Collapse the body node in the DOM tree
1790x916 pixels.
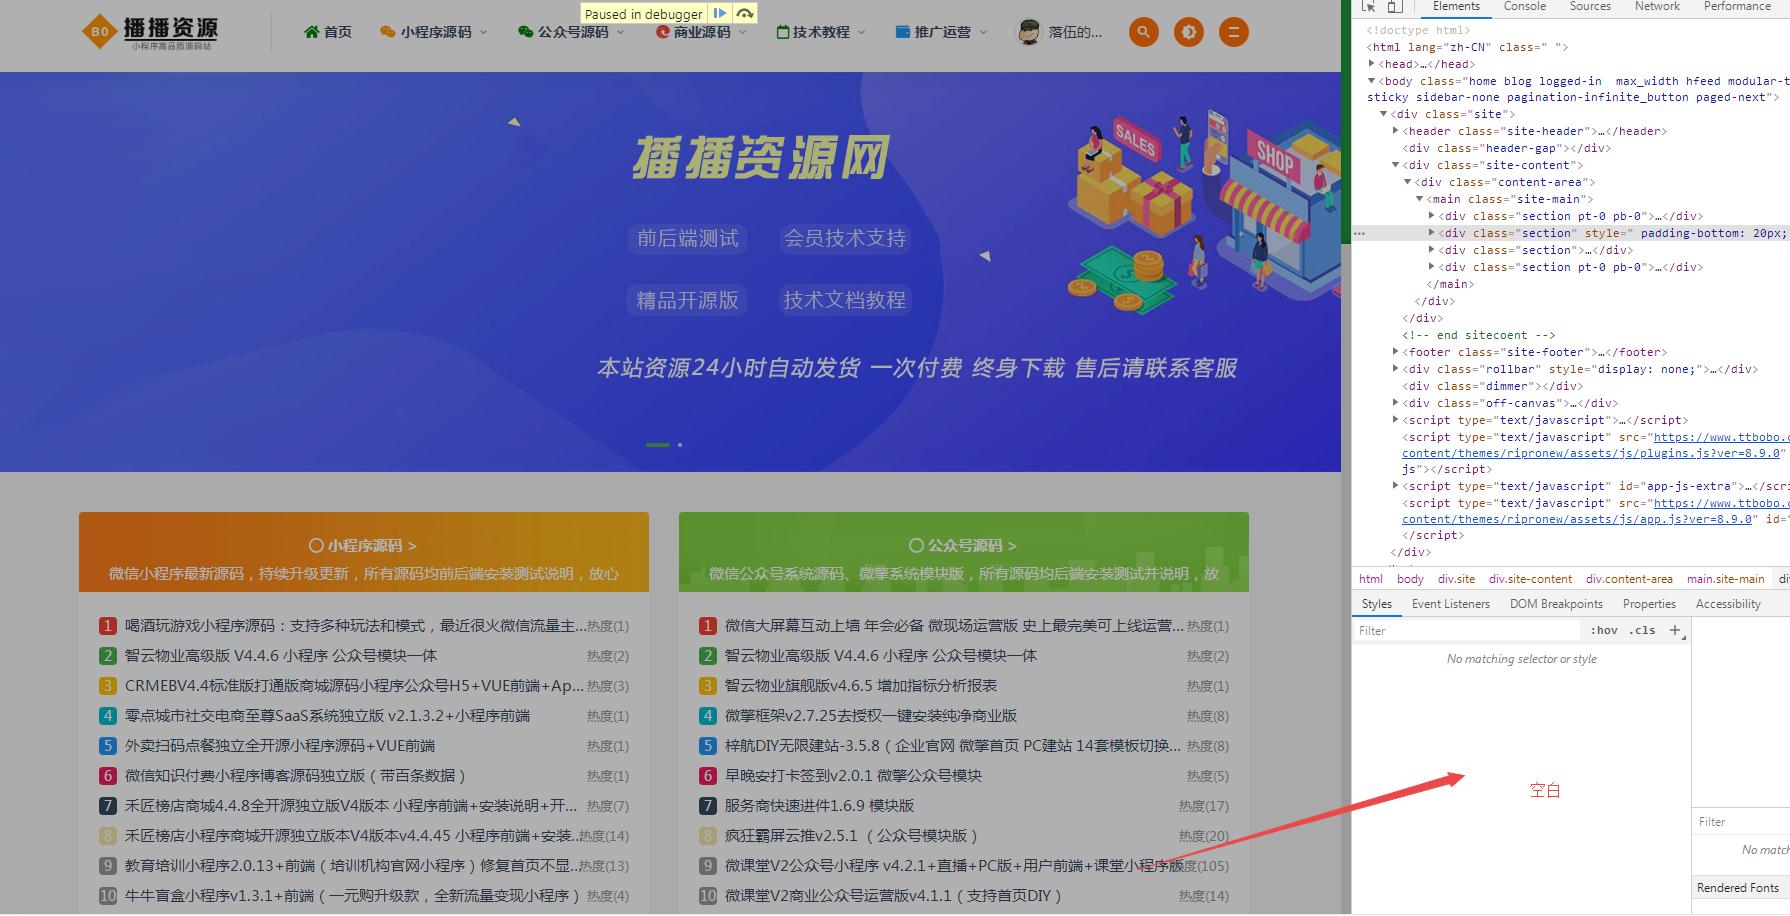[x=1372, y=81]
